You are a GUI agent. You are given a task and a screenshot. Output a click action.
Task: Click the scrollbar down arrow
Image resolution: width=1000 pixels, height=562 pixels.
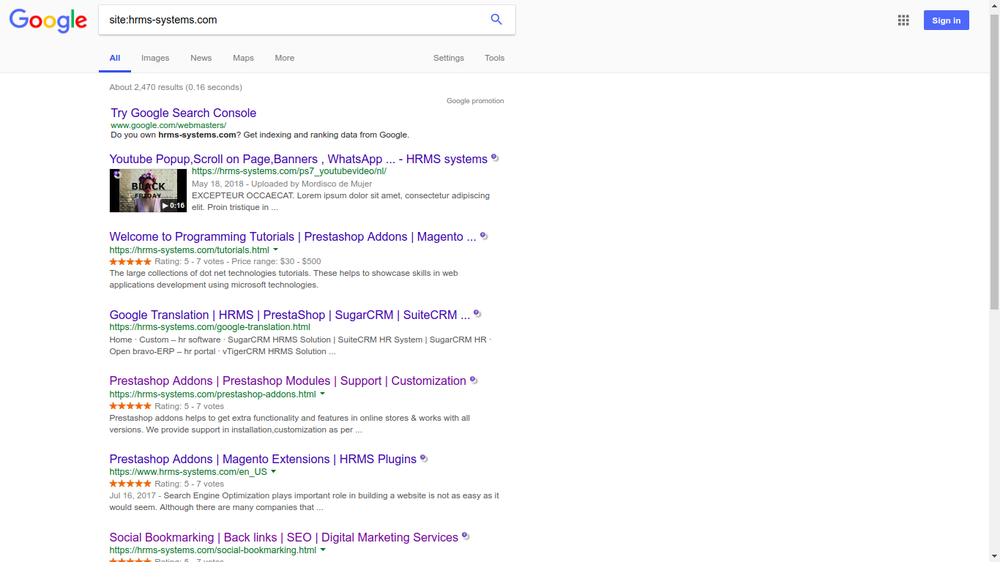(x=994, y=557)
